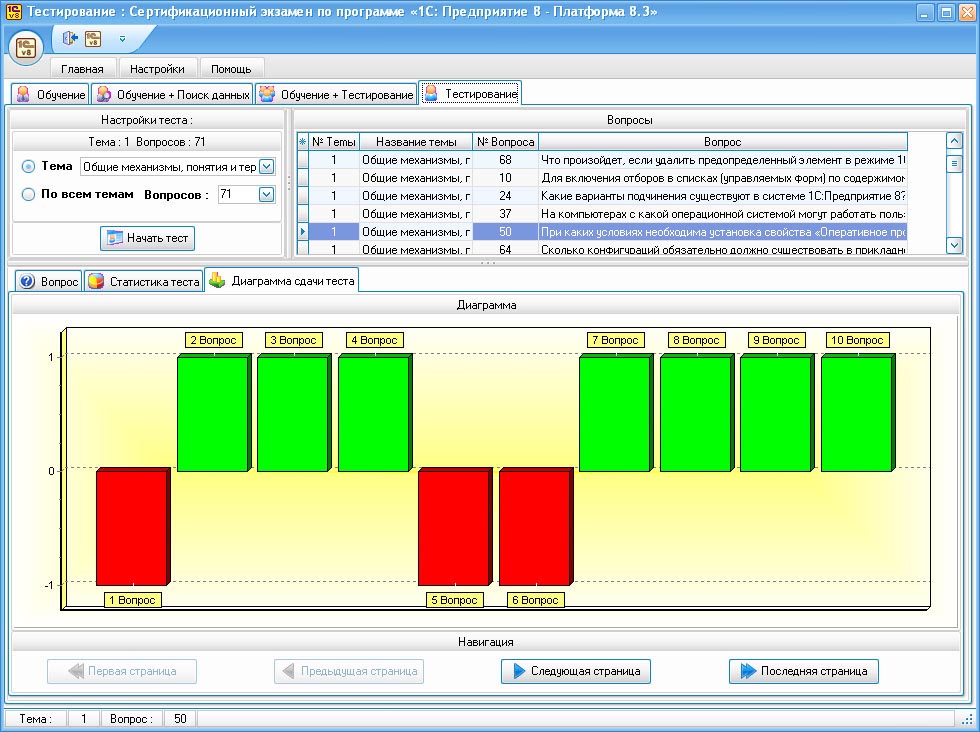Click the blue question mark tab icon
980x732 pixels.
(x=27, y=281)
